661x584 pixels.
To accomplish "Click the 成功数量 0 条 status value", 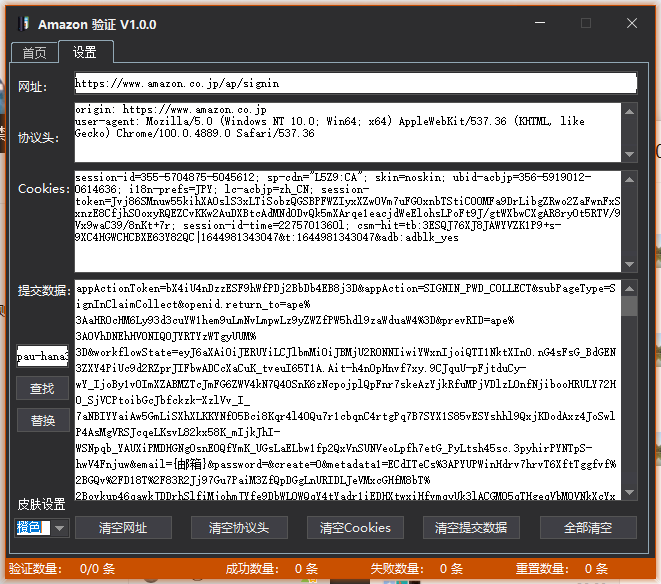I will 306,568.
